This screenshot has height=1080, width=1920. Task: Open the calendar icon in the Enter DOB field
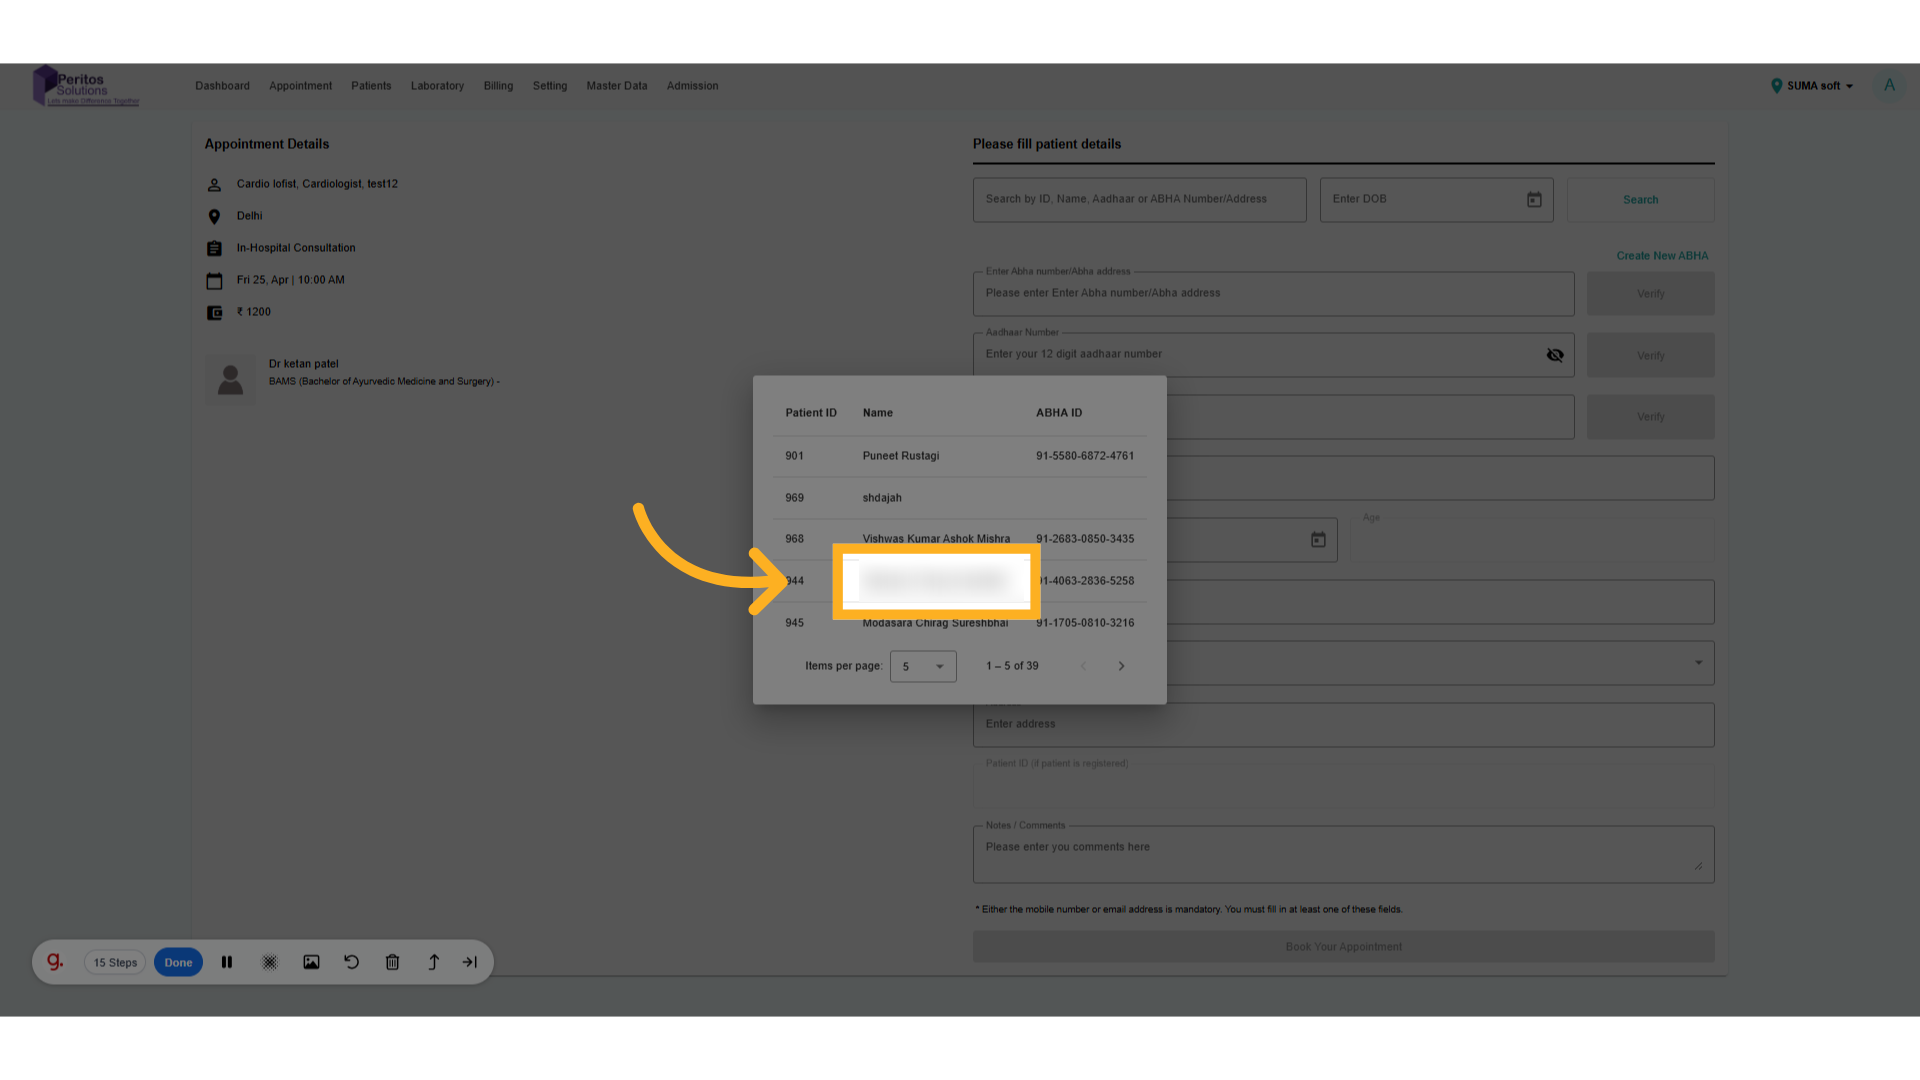coord(1535,199)
